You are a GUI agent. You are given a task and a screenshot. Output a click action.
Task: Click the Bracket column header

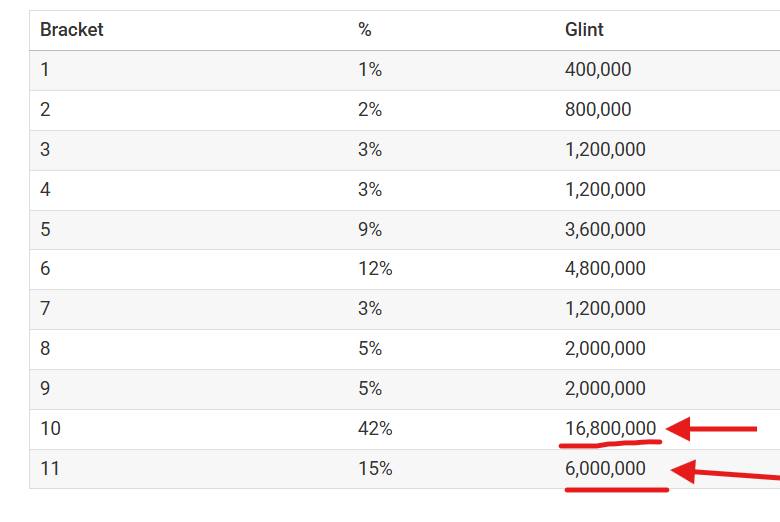[72, 30]
